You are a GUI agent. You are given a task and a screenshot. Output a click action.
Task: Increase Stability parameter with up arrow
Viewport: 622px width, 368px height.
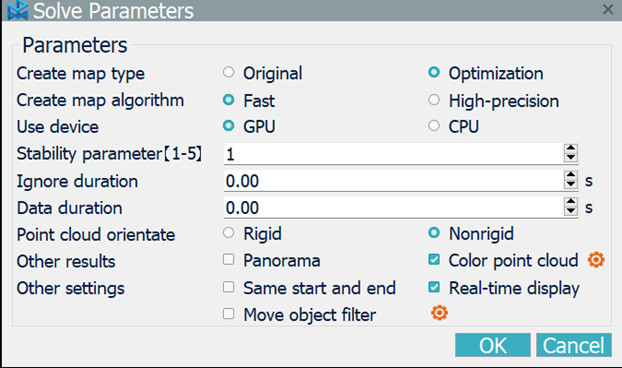pos(570,148)
